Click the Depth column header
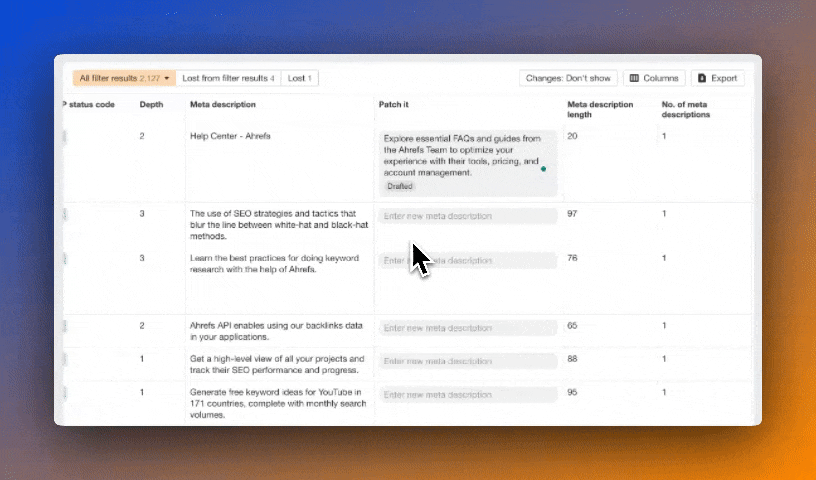This screenshot has width=816, height=480. (x=151, y=104)
